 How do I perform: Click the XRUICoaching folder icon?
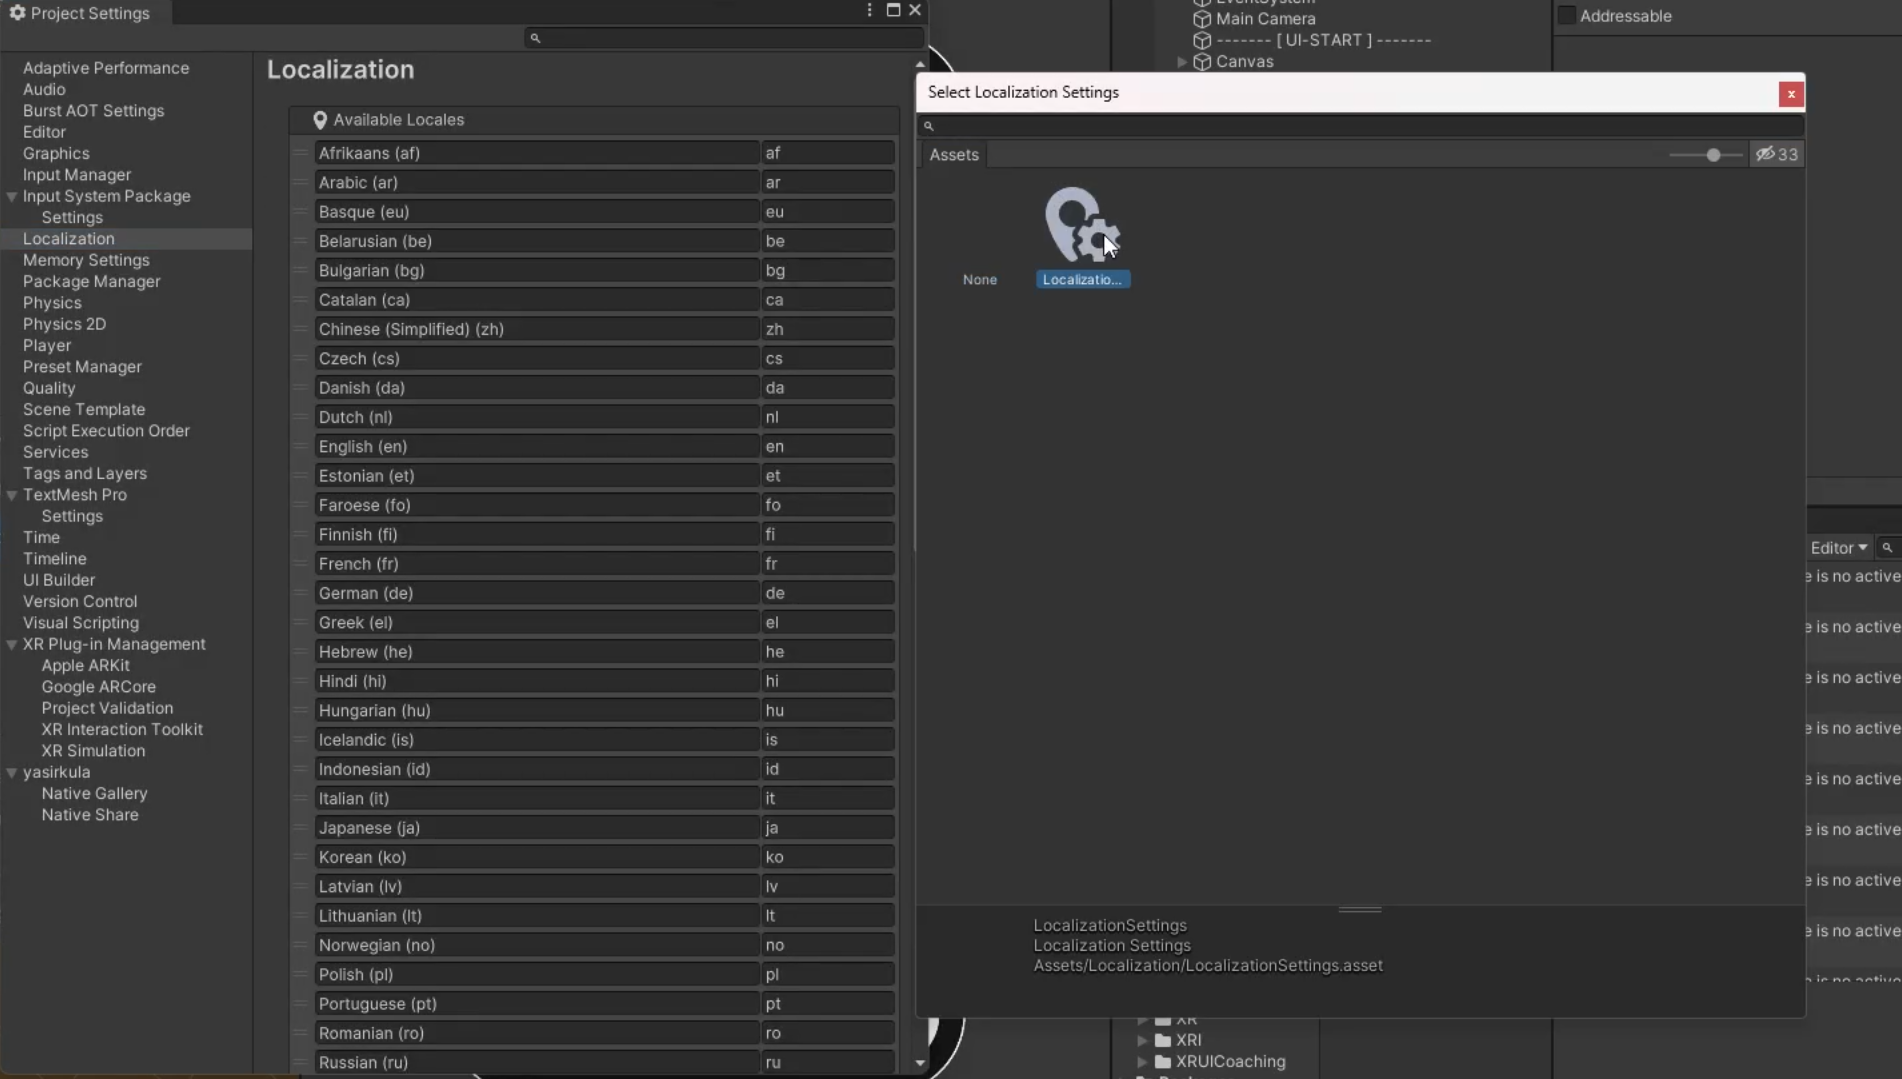click(1162, 1061)
